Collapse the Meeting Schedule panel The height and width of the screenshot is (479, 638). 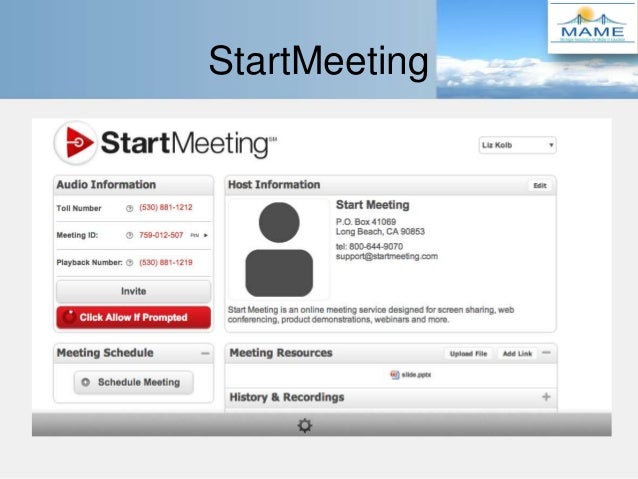pyautogui.click(x=205, y=353)
